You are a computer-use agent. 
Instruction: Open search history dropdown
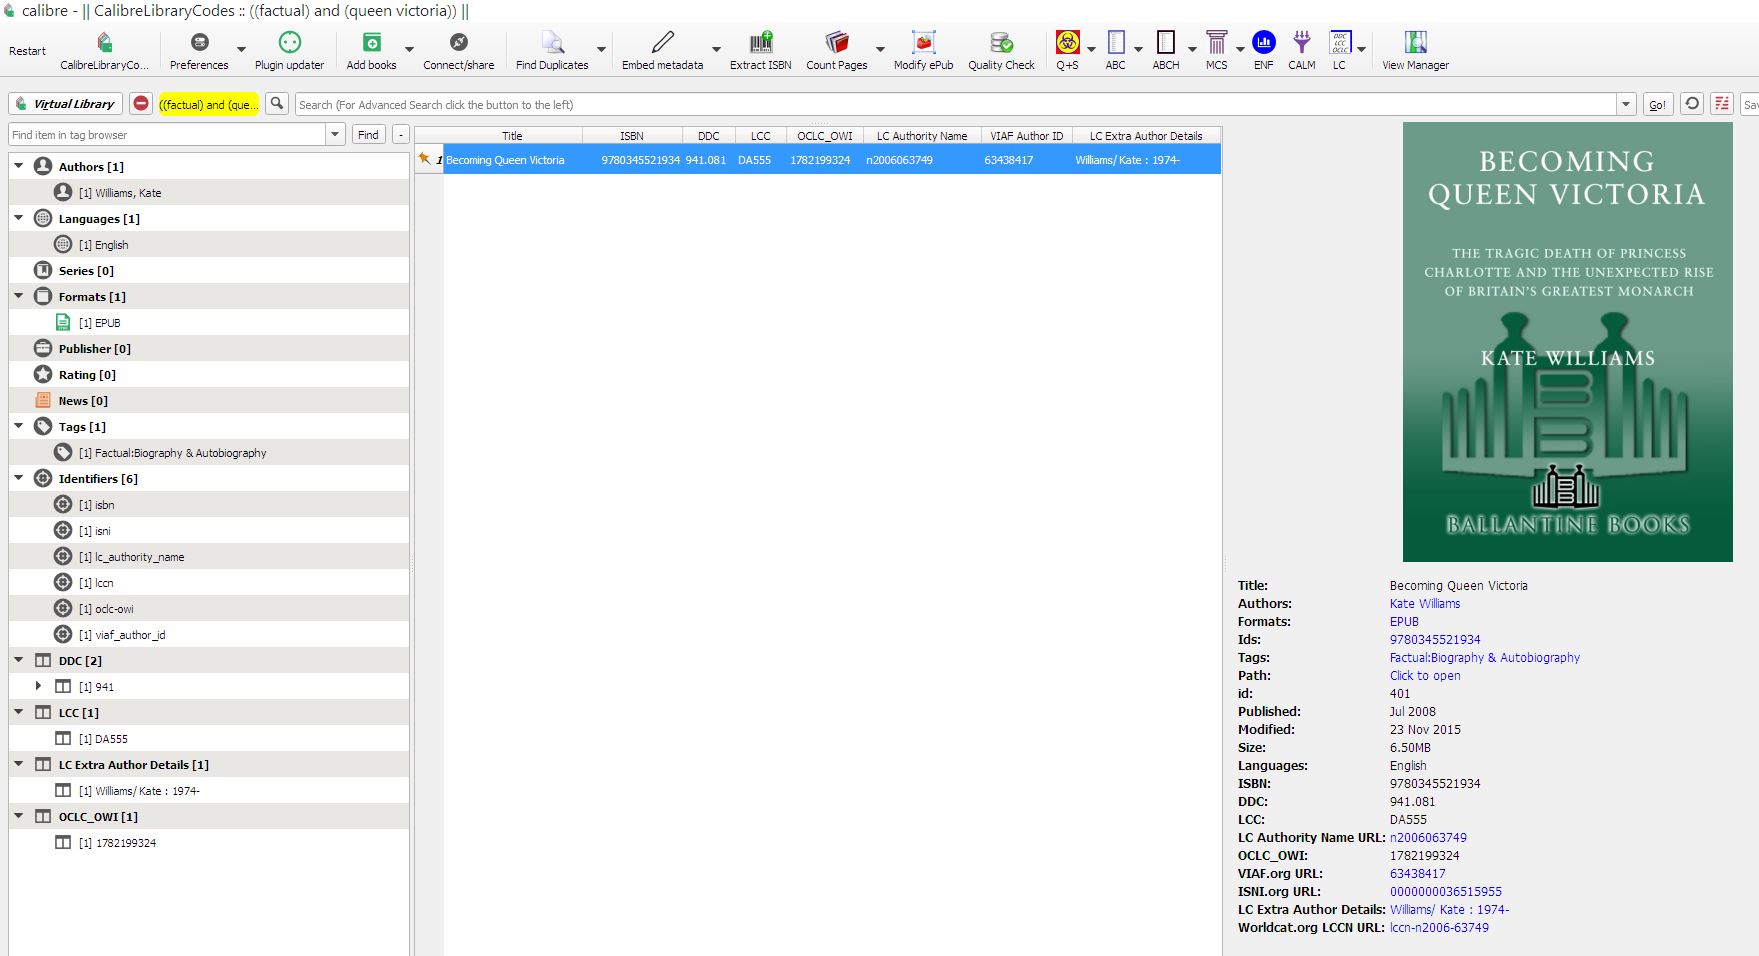1626,104
